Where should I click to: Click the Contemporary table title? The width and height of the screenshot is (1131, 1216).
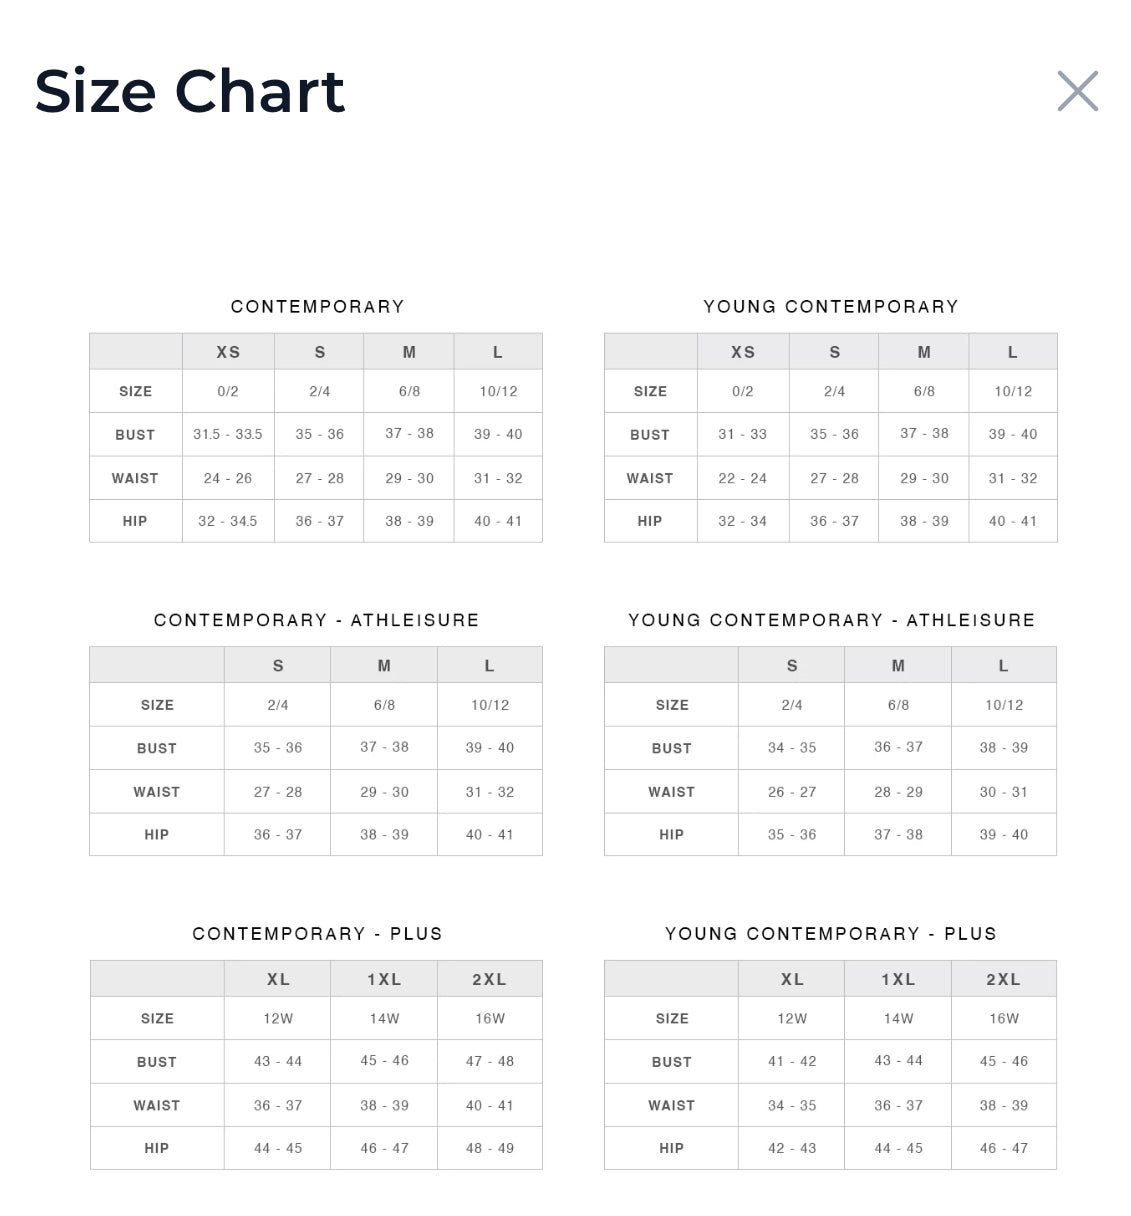(317, 307)
